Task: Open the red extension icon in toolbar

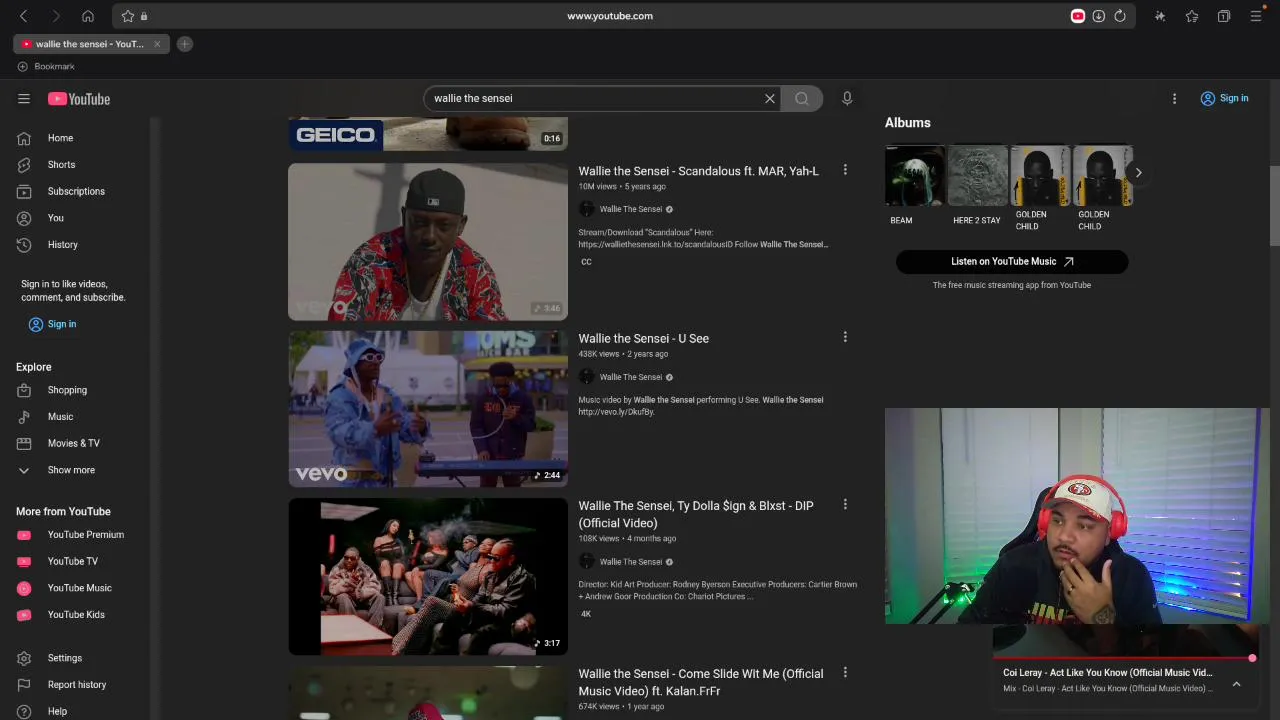Action: [x=1077, y=16]
